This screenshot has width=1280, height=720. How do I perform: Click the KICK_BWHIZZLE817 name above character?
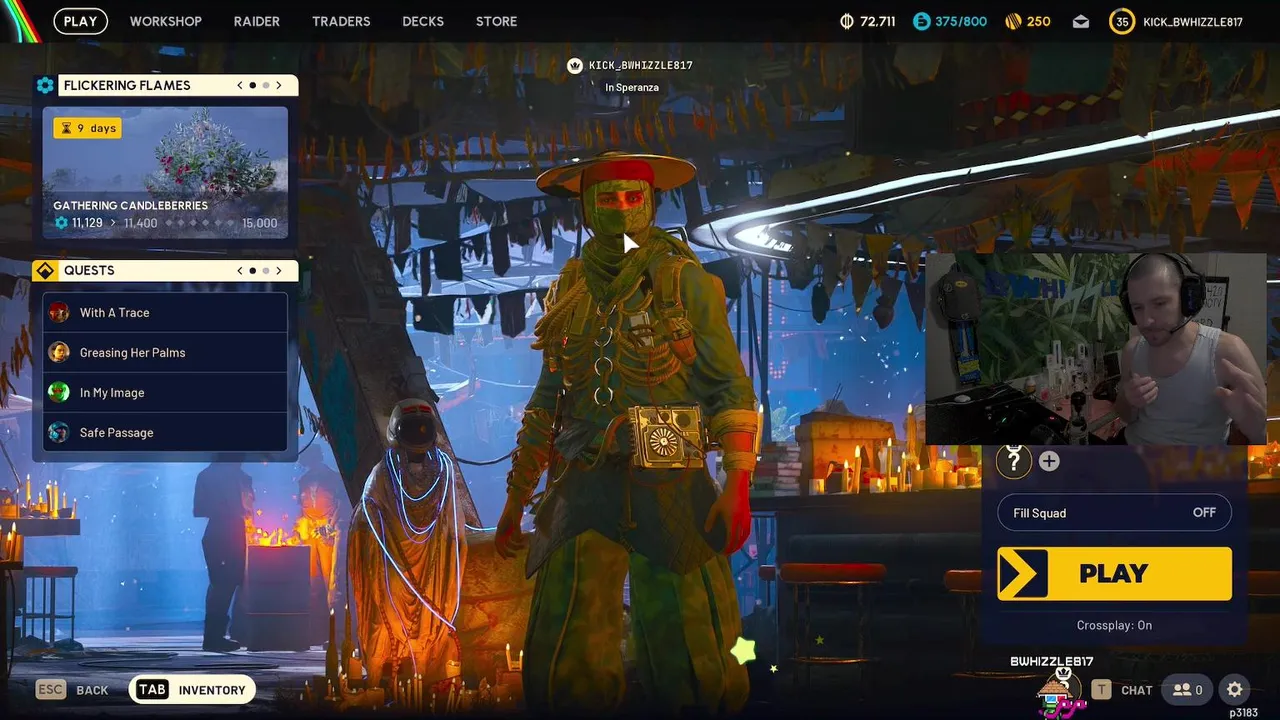[641, 65]
